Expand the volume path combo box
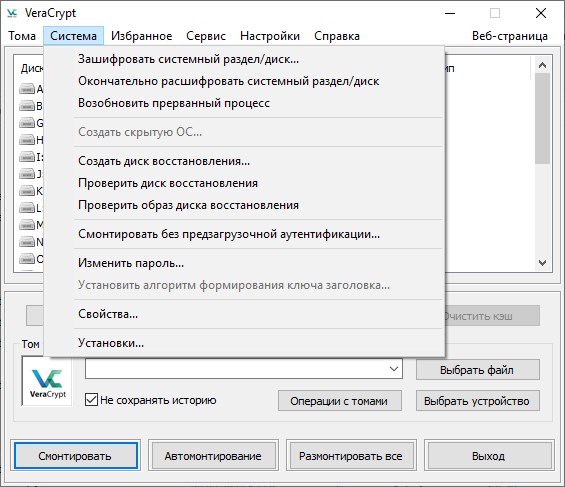The height and width of the screenshot is (487, 565). point(394,369)
